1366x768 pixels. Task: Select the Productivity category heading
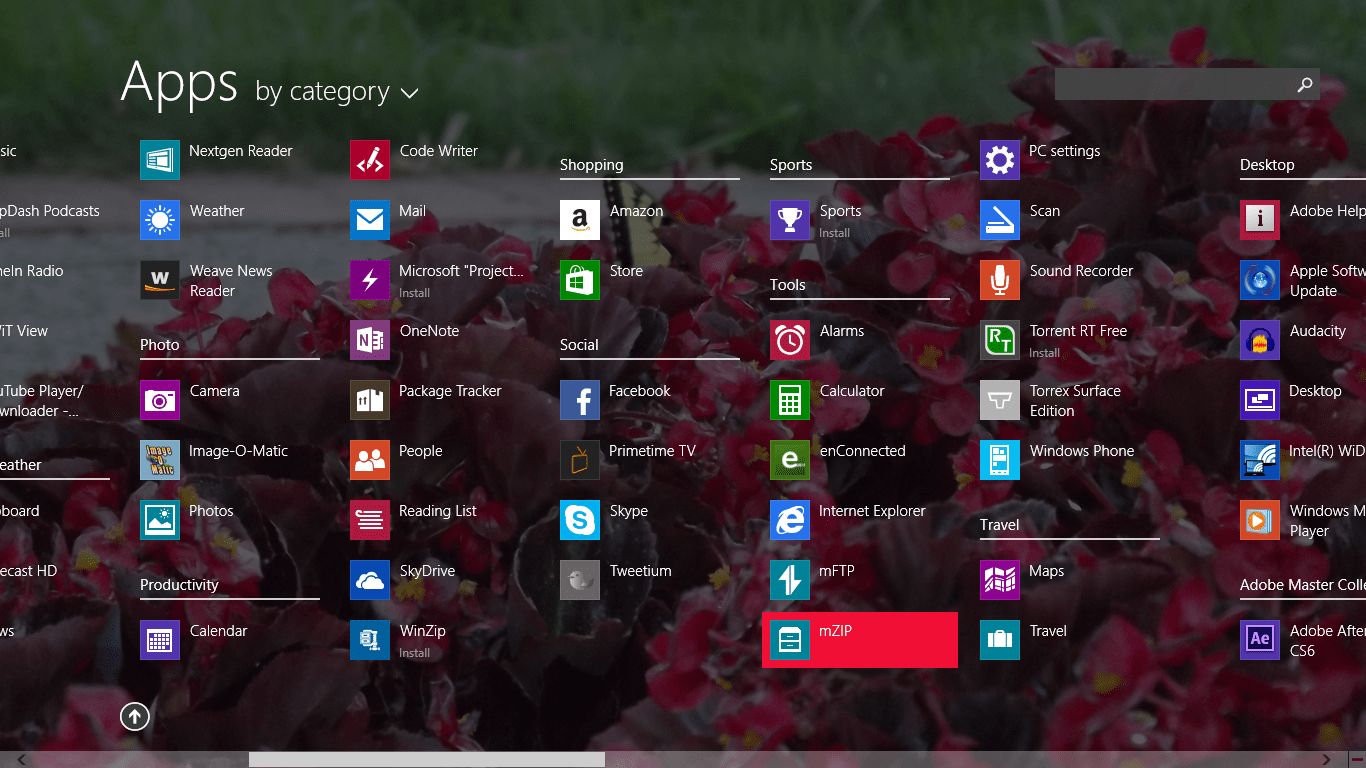[x=179, y=585]
